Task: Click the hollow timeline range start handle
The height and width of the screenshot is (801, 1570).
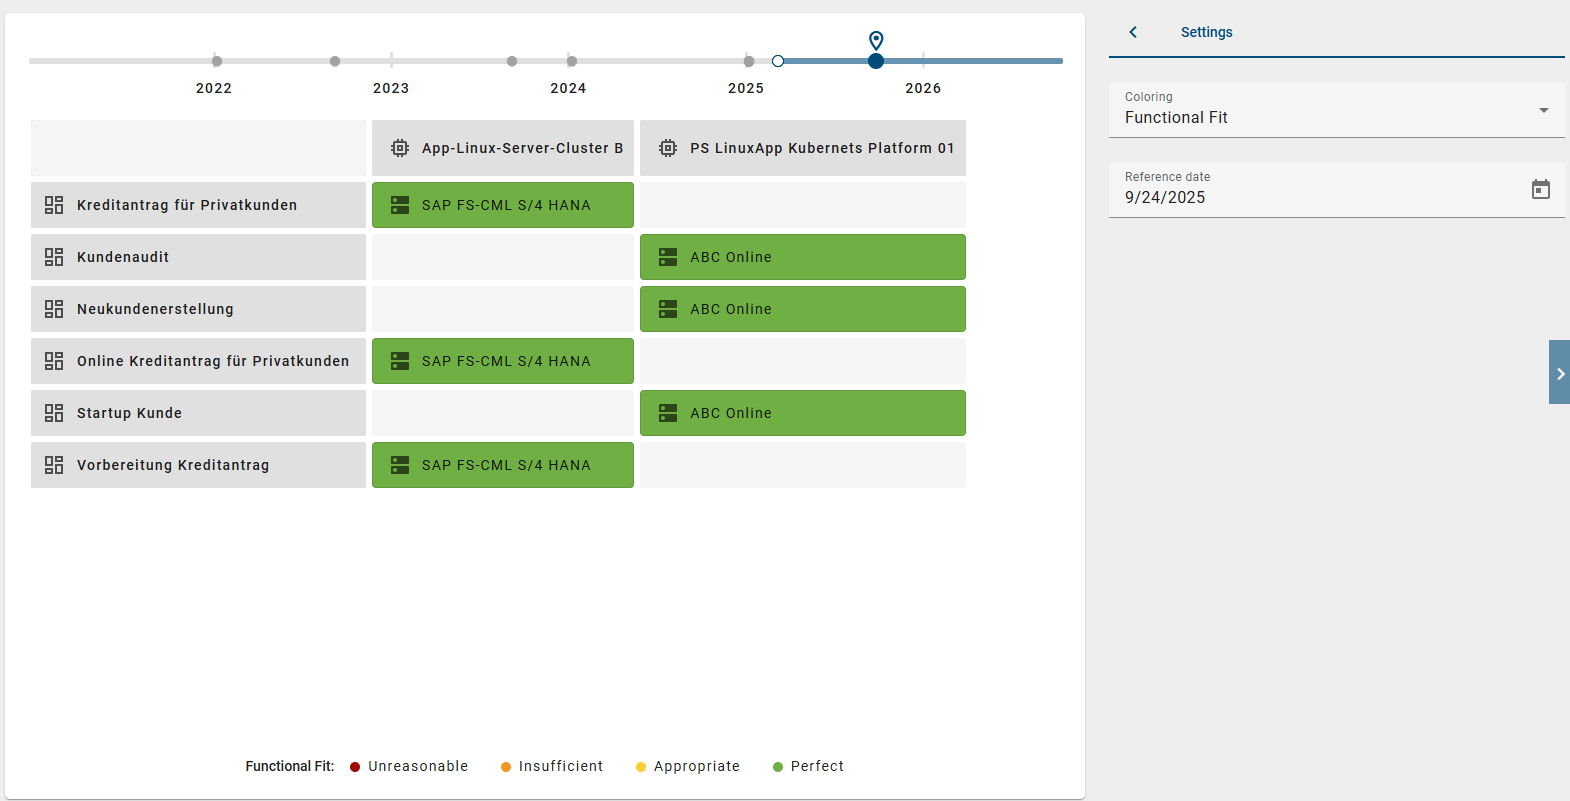Action: (778, 61)
